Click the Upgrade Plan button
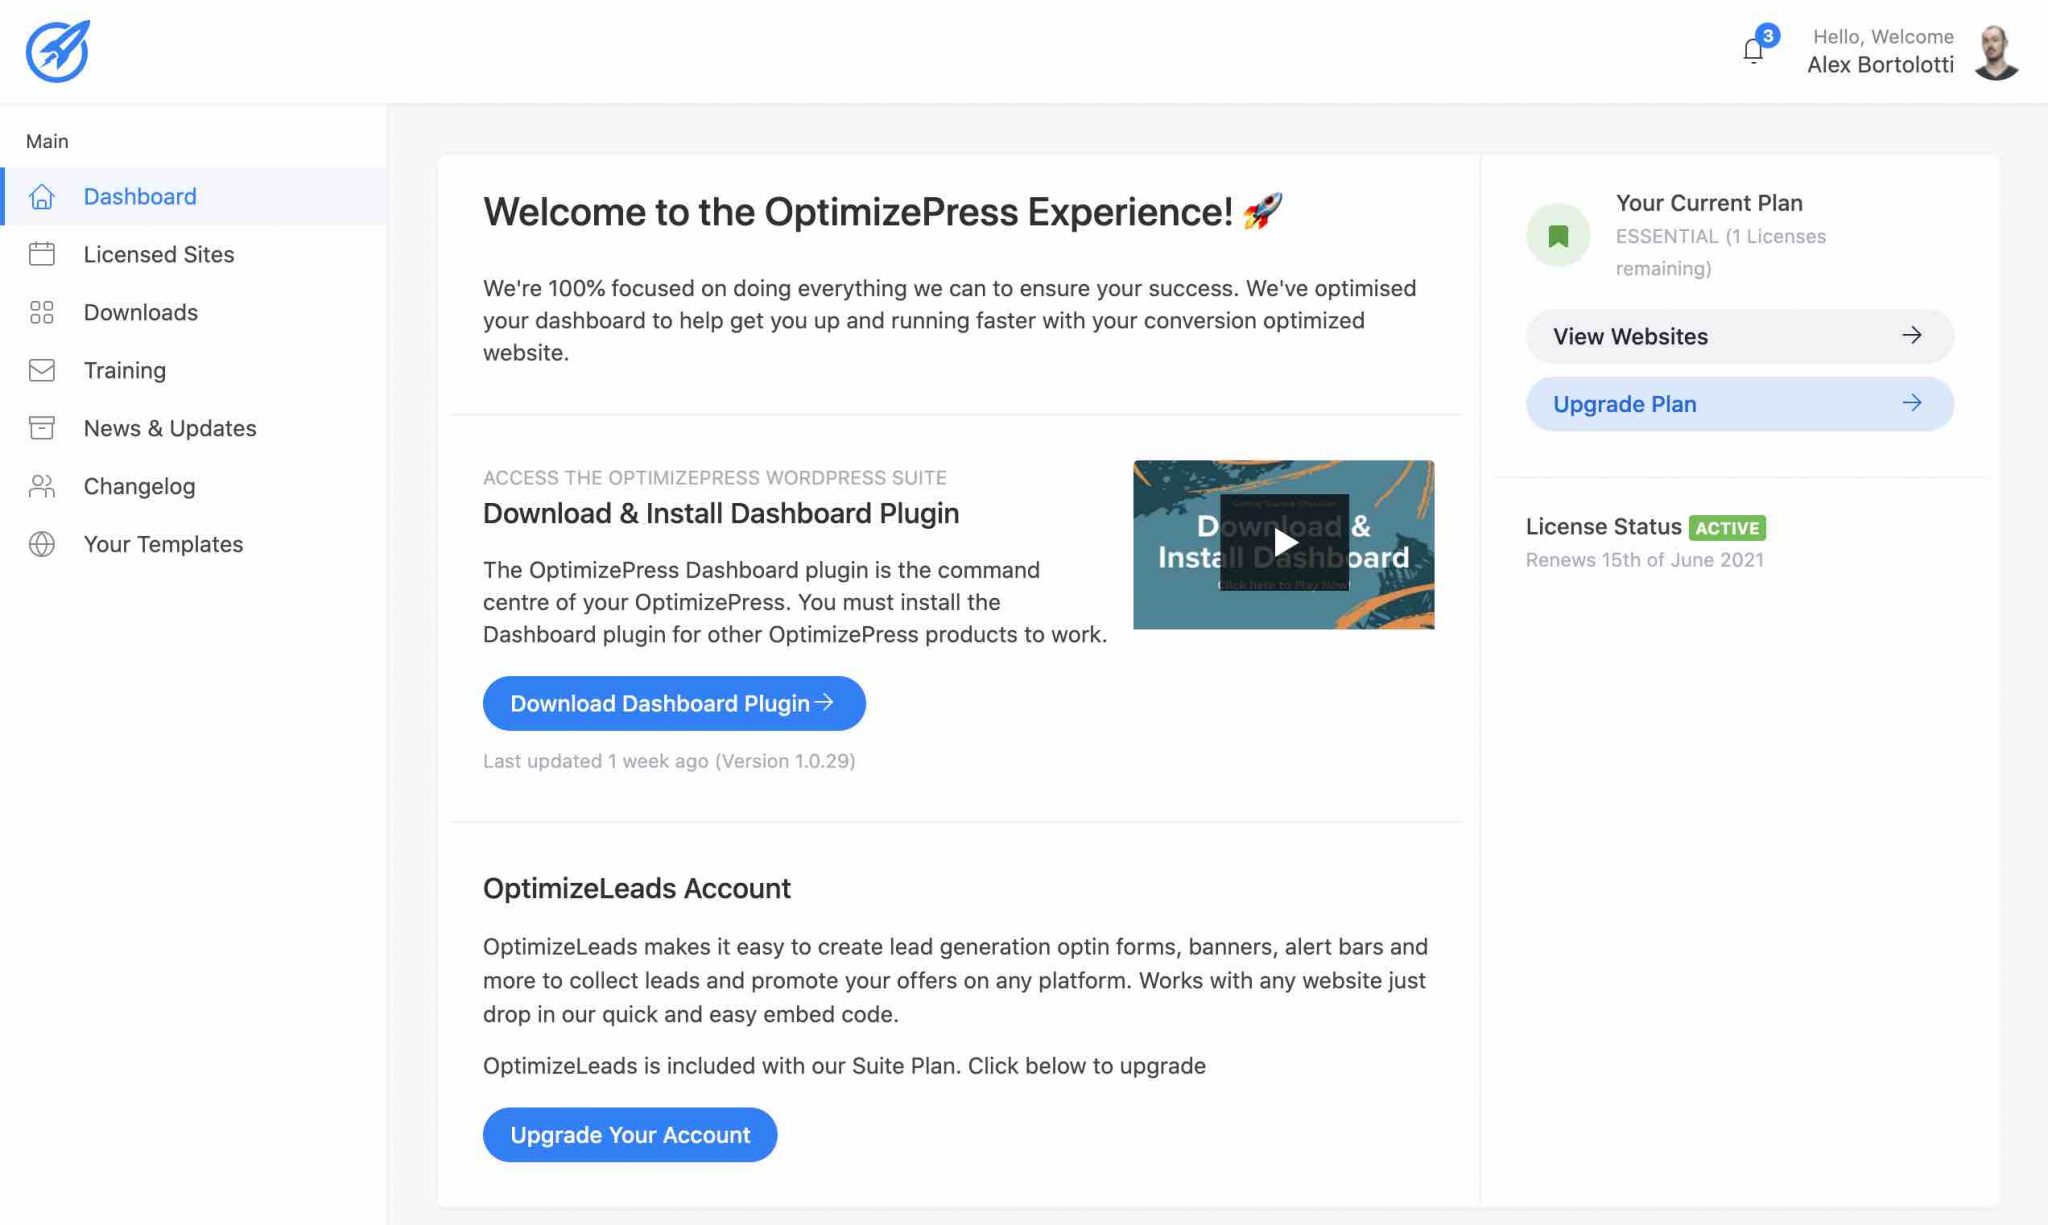 (x=1739, y=404)
